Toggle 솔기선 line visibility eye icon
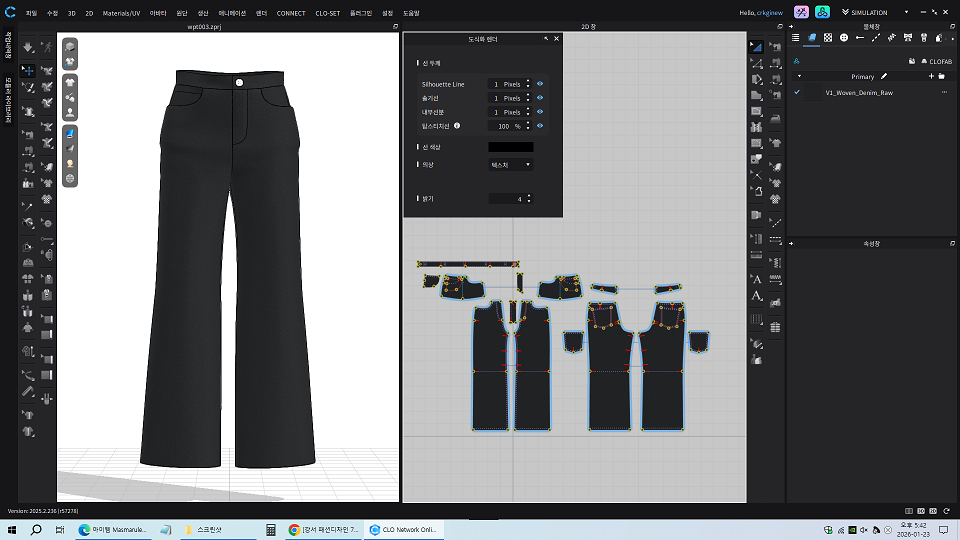Image resolution: width=960 pixels, height=540 pixels. click(x=540, y=98)
